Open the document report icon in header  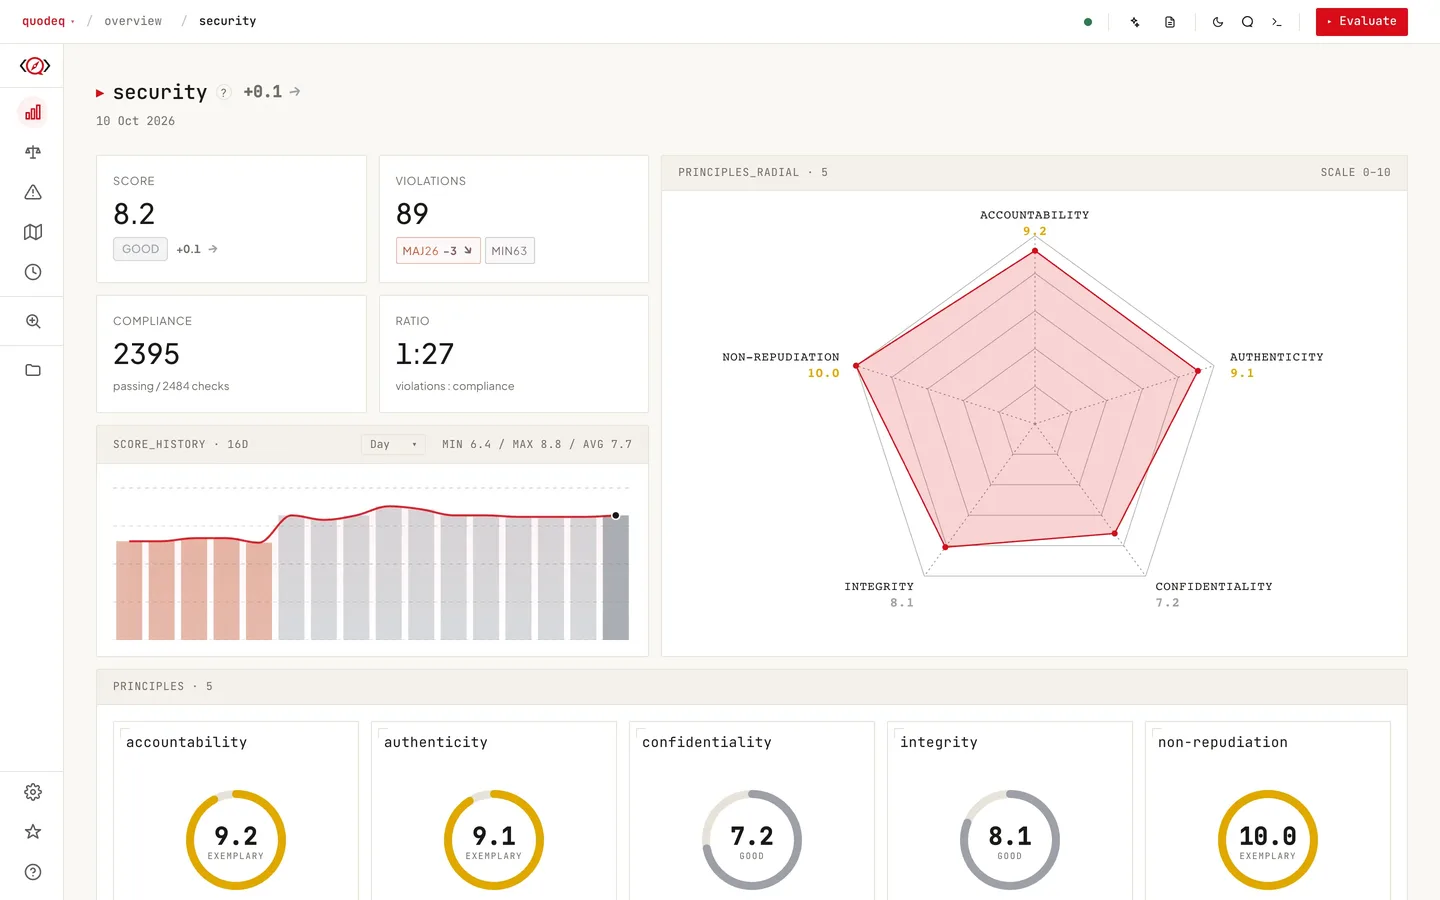tap(1170, 22)
